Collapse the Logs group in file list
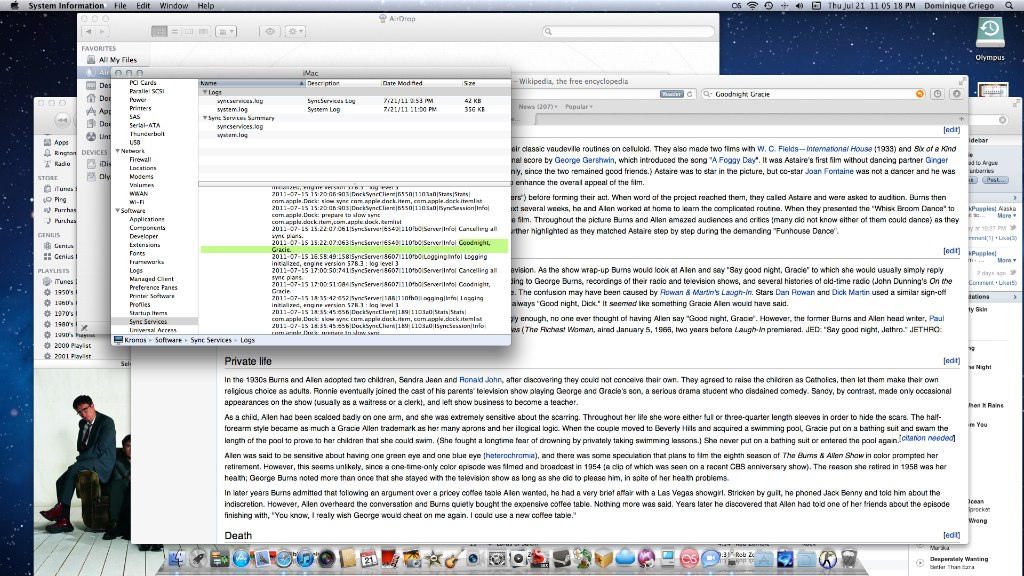 coord(204,92)
